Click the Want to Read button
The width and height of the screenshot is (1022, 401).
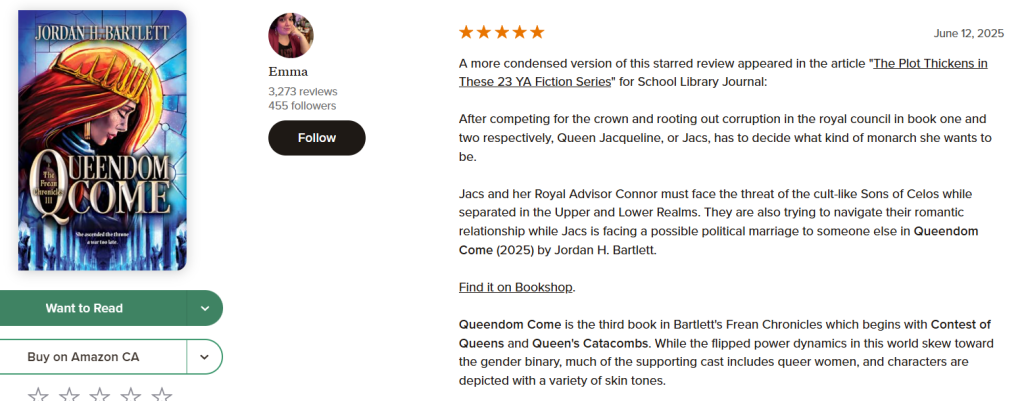click(x=84, y=308)
